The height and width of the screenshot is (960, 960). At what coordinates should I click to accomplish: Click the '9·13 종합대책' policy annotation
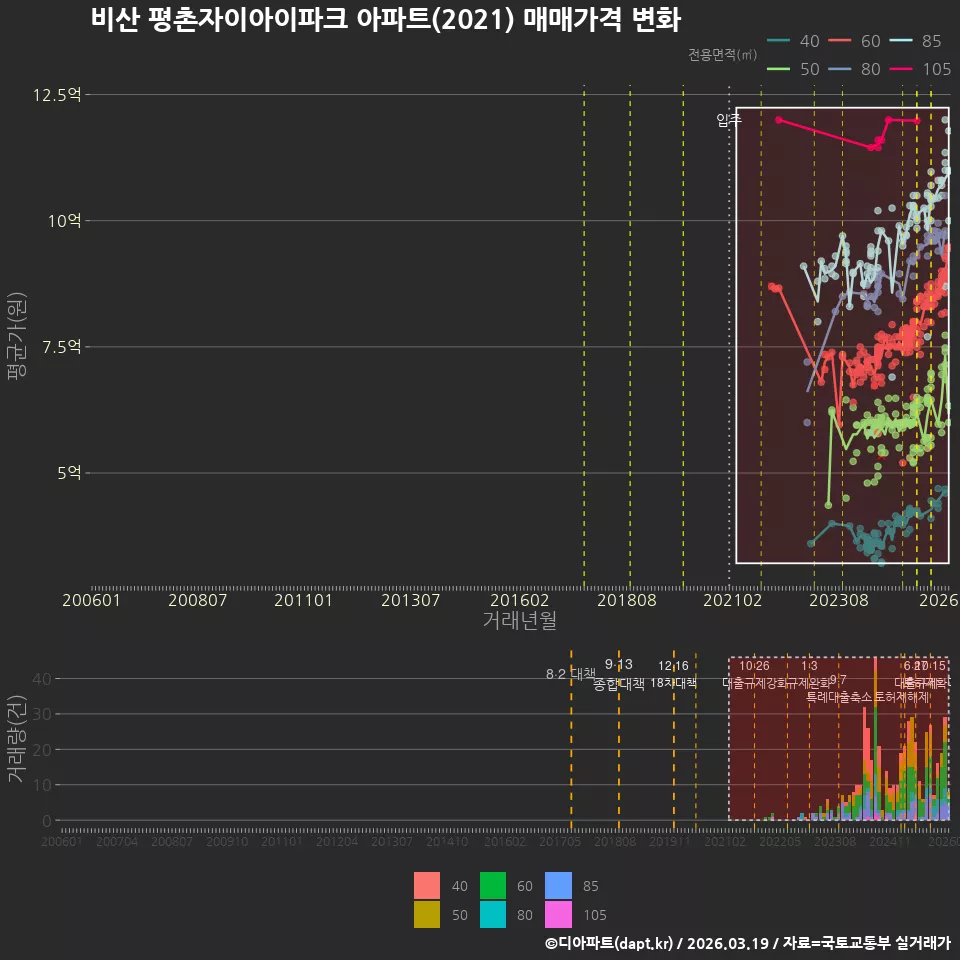click(619, 674)
